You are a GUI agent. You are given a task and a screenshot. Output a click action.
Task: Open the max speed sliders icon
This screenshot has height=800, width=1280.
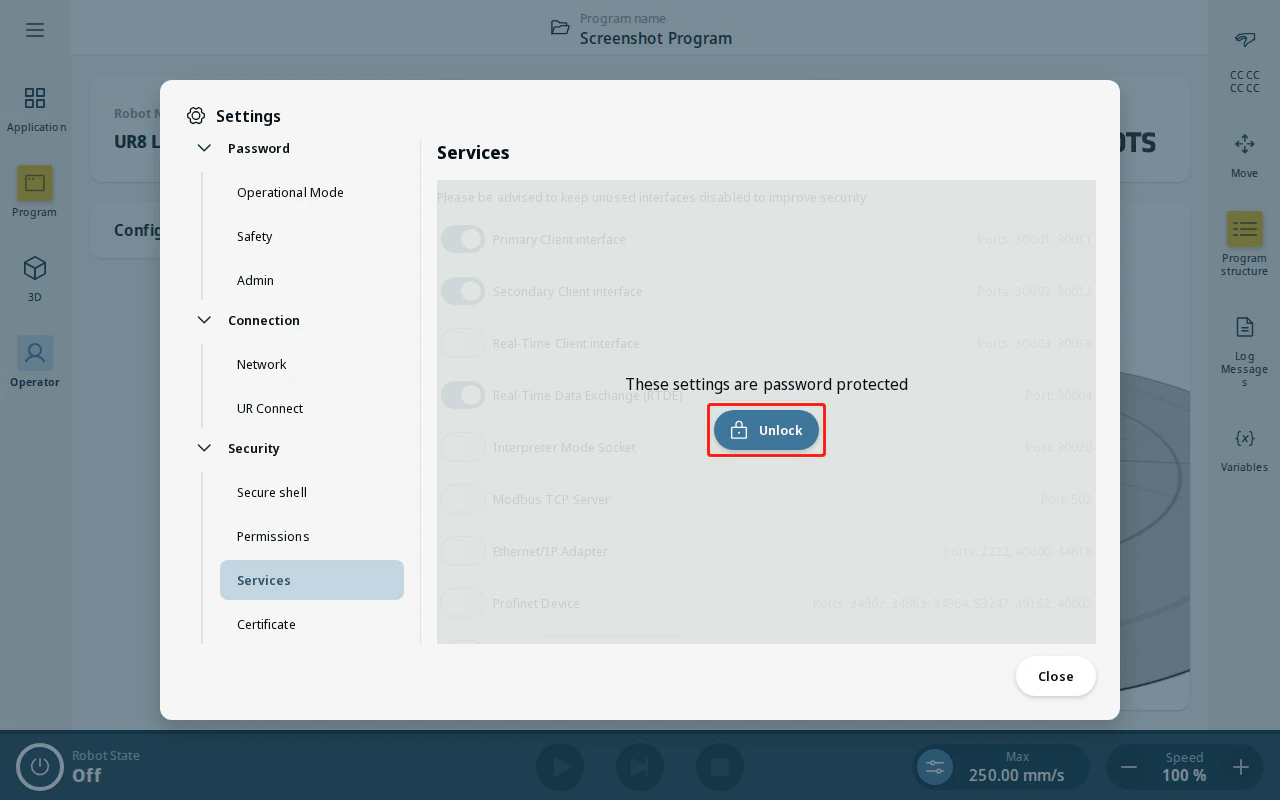tap(935, 767)
